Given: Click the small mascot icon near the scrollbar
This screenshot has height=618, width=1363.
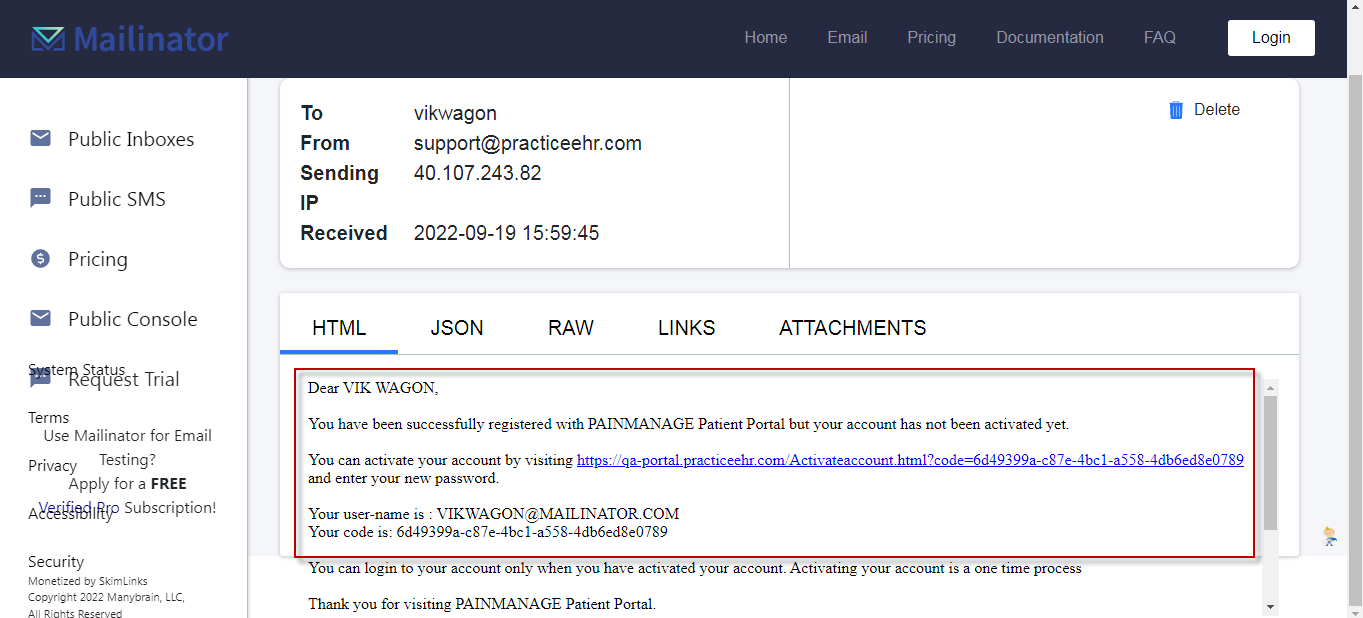Looking at the screenshot, I should [x=1330, y=536].
